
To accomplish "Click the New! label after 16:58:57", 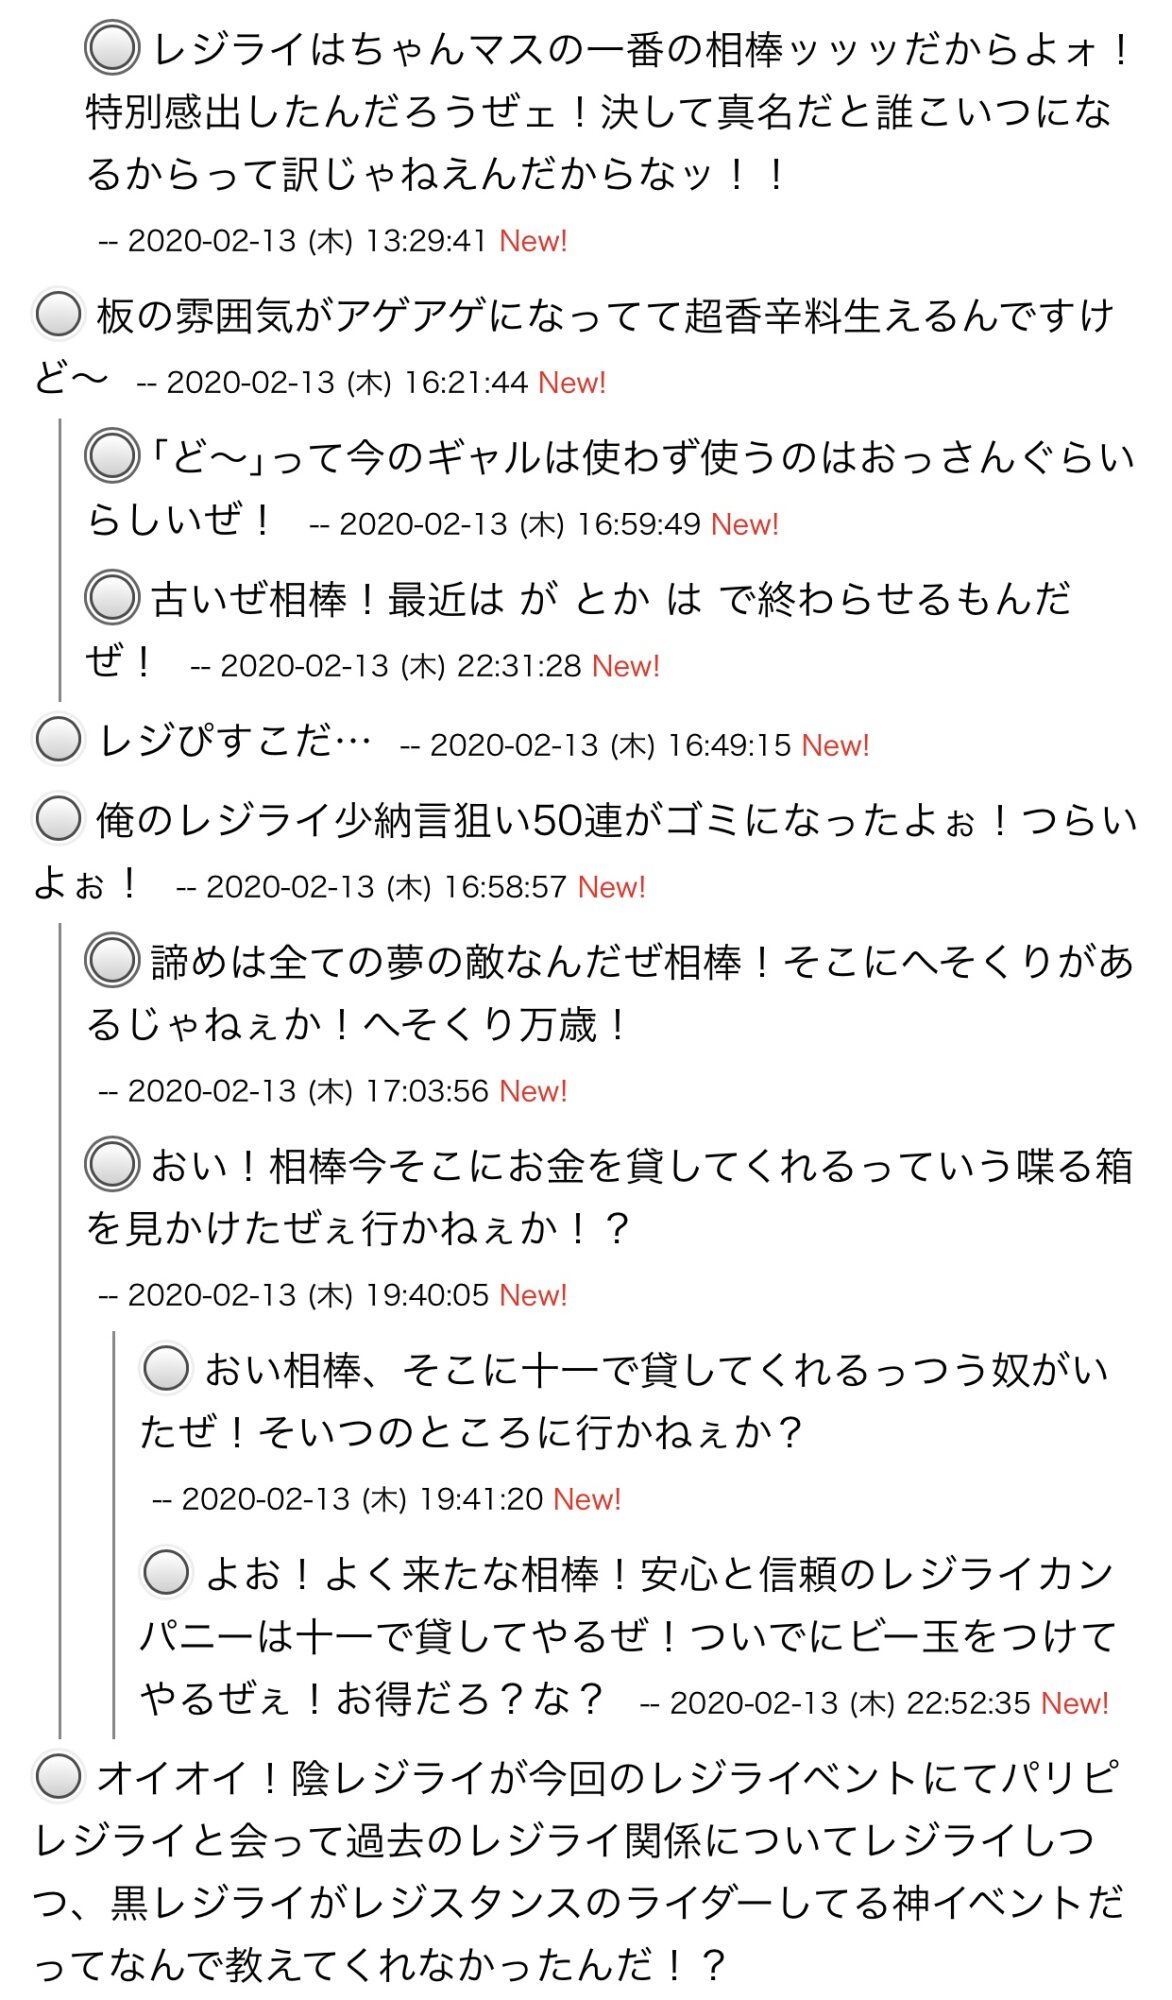I will tap(612, 887).
